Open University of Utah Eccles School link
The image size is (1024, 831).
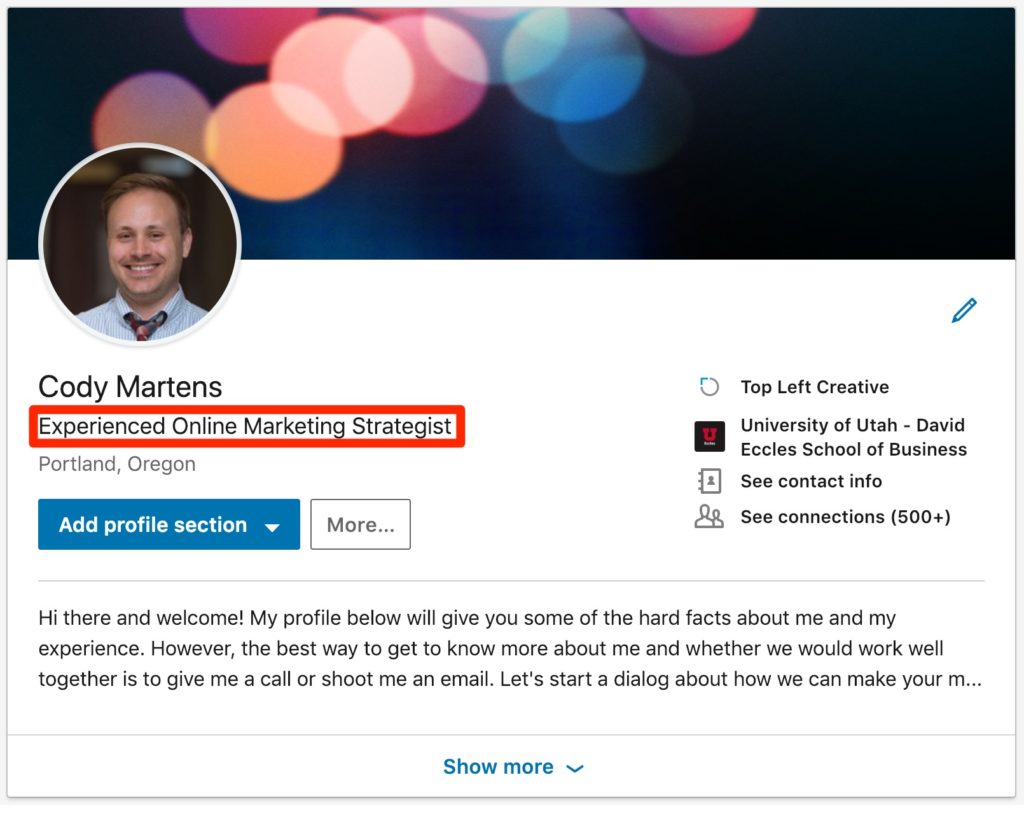coord(854,437)
